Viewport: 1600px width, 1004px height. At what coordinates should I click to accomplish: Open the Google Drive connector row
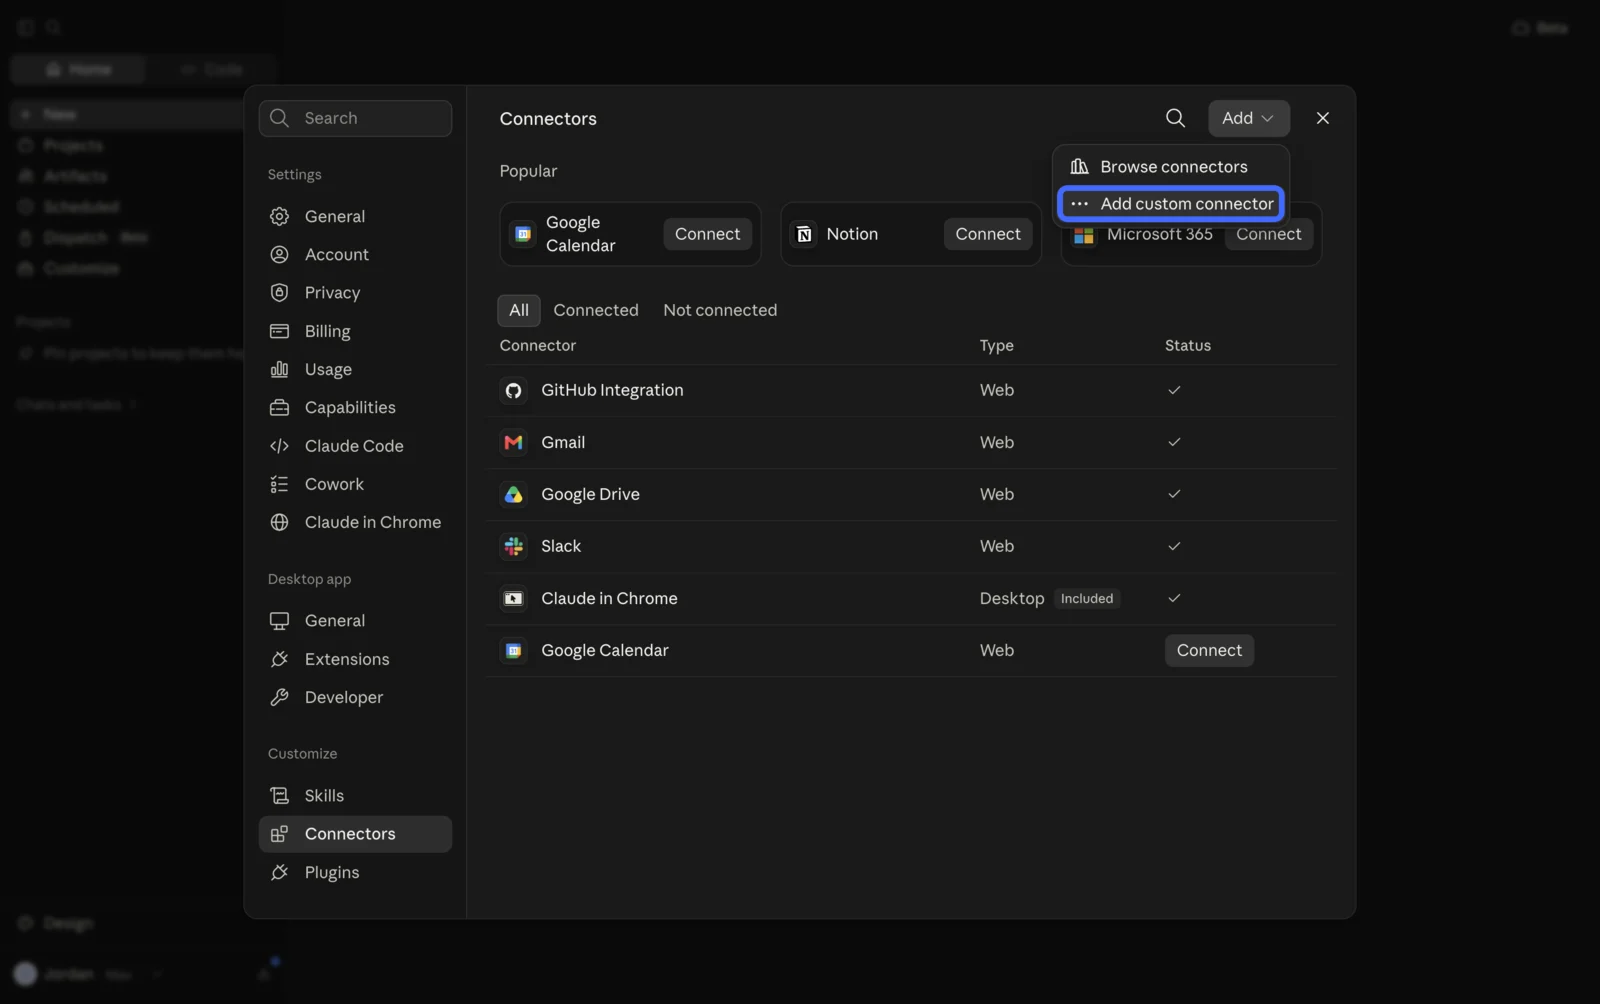[x=911, y=495]
